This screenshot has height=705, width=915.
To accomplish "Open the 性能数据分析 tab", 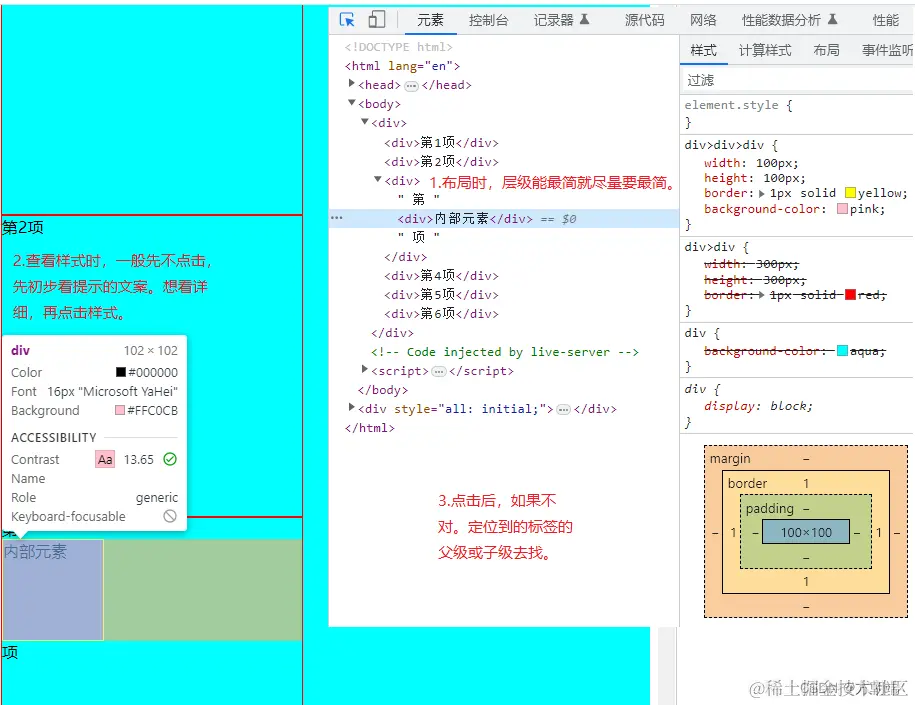I will tap(789, 20).
